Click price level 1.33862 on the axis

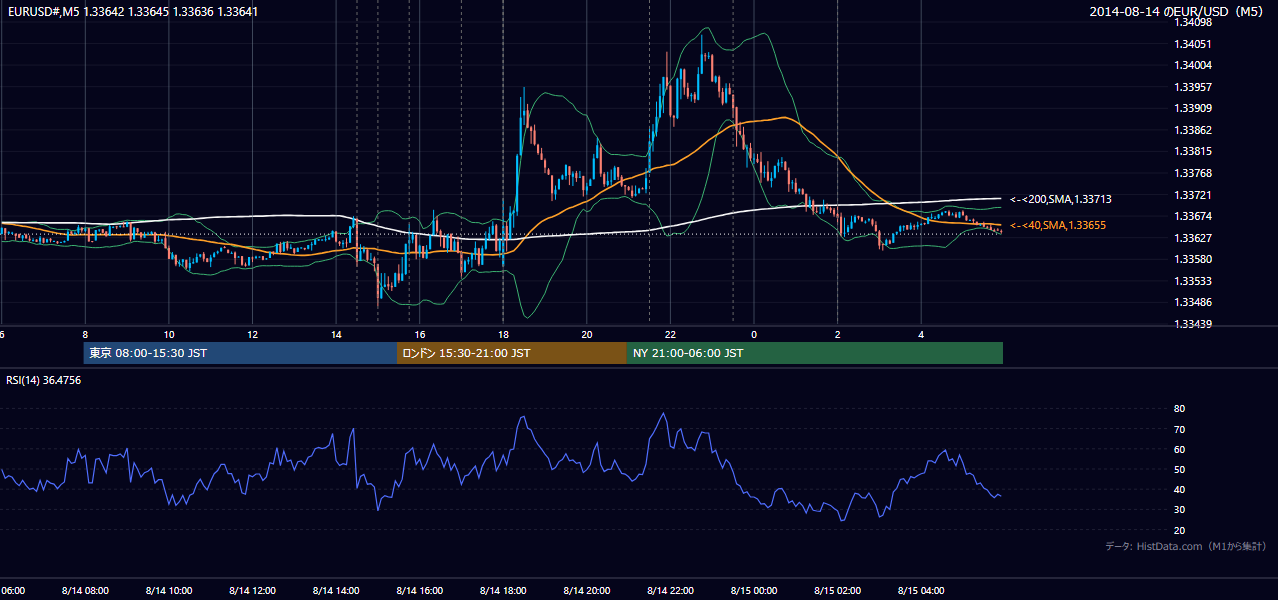[1192, 130]
